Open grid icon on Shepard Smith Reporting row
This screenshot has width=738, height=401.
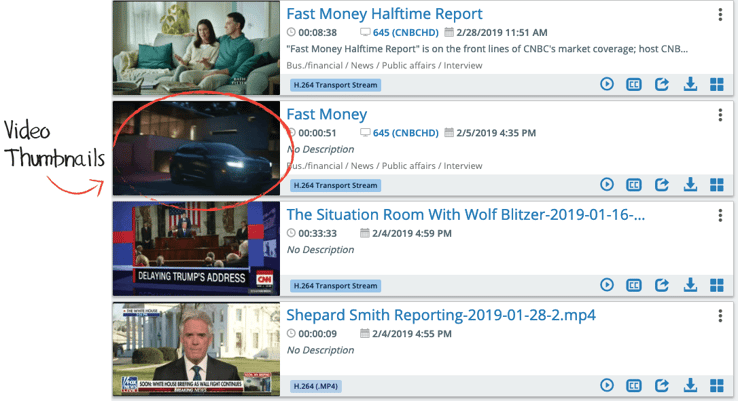point(717,385)
